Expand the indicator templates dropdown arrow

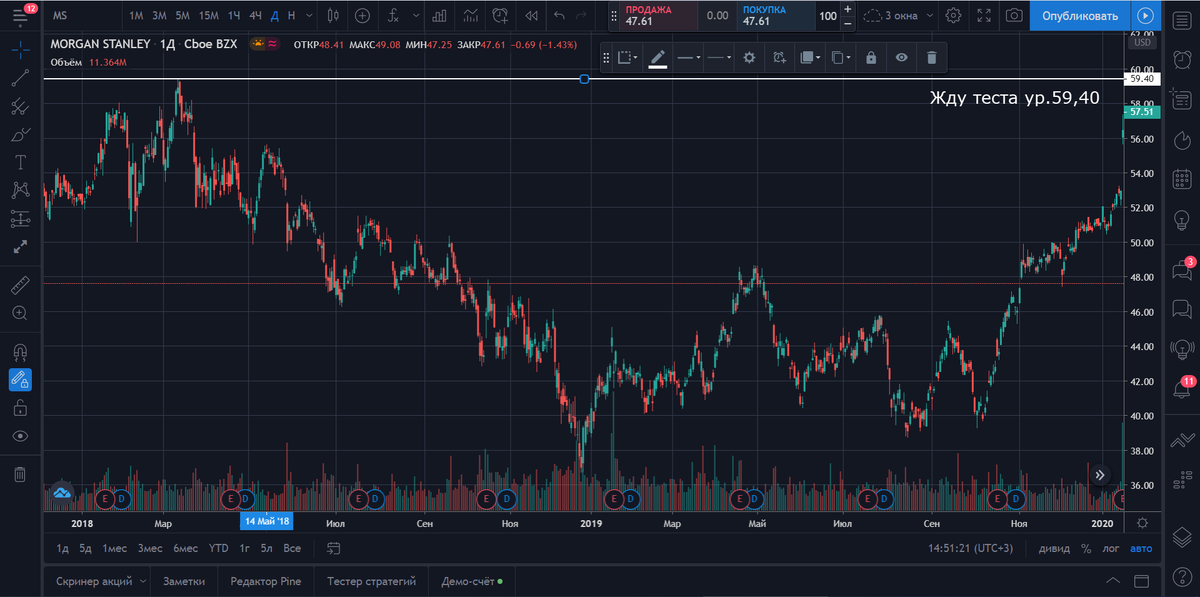(x=415, y=16)
